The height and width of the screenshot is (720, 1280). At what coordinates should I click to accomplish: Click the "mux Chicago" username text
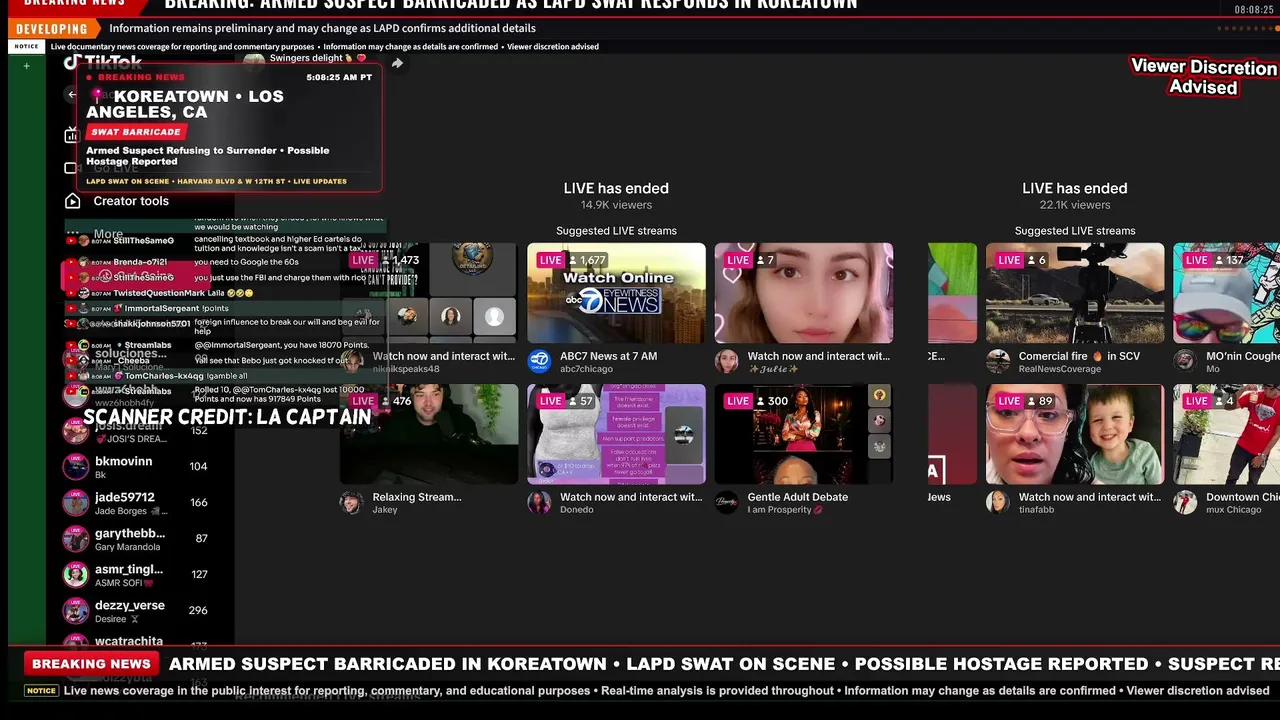(x=1235, y=510)
